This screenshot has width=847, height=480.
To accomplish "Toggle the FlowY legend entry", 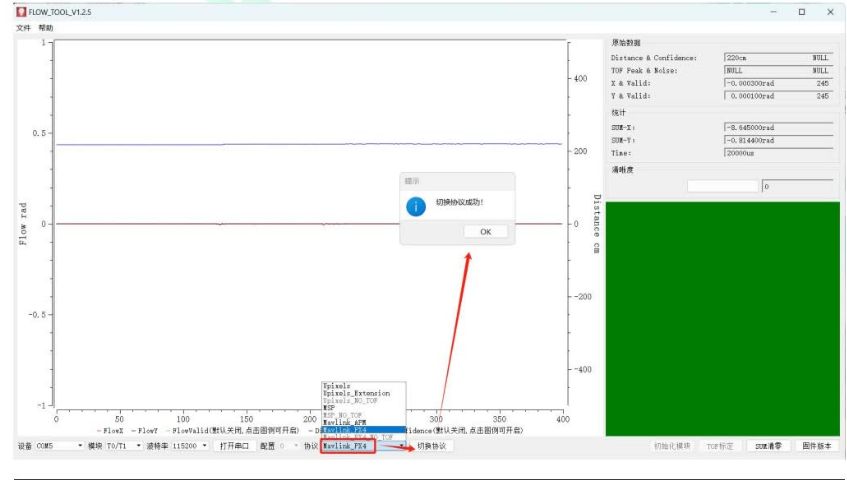I will pos(144,431).
